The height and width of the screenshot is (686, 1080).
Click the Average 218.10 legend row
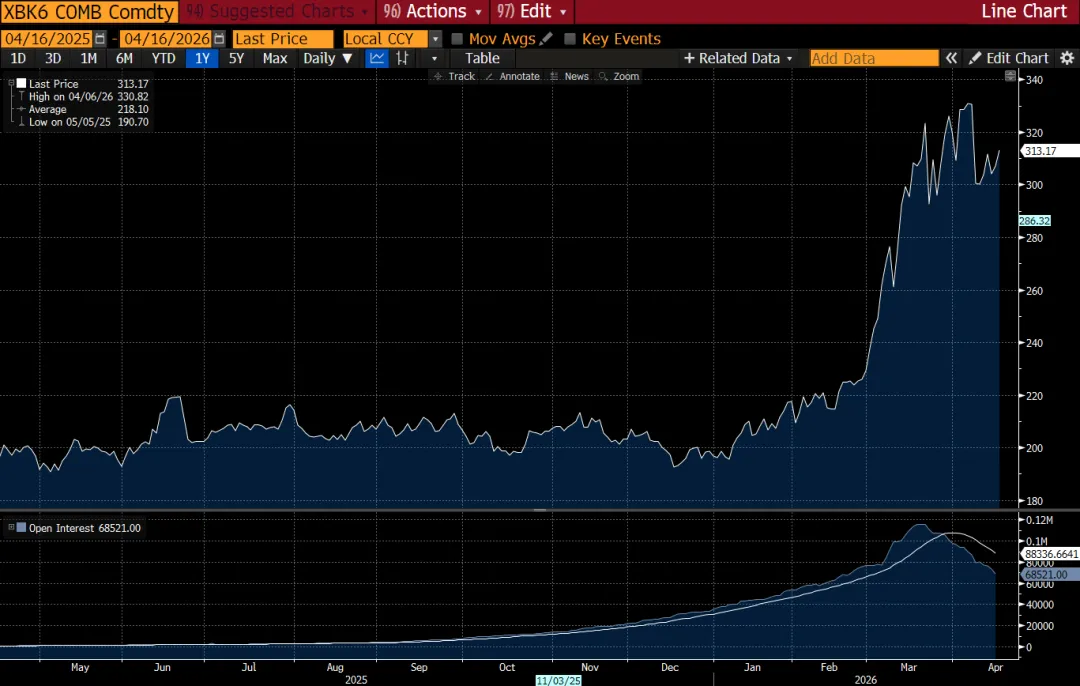[x=83, y=110]
